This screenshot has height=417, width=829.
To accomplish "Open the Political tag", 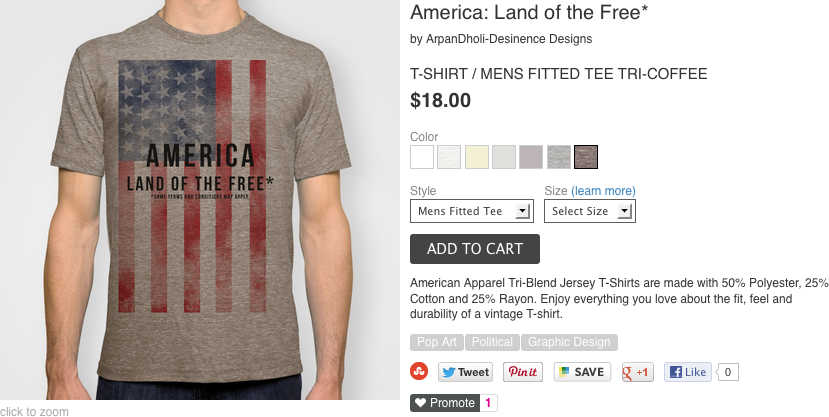I will (492, 342).
